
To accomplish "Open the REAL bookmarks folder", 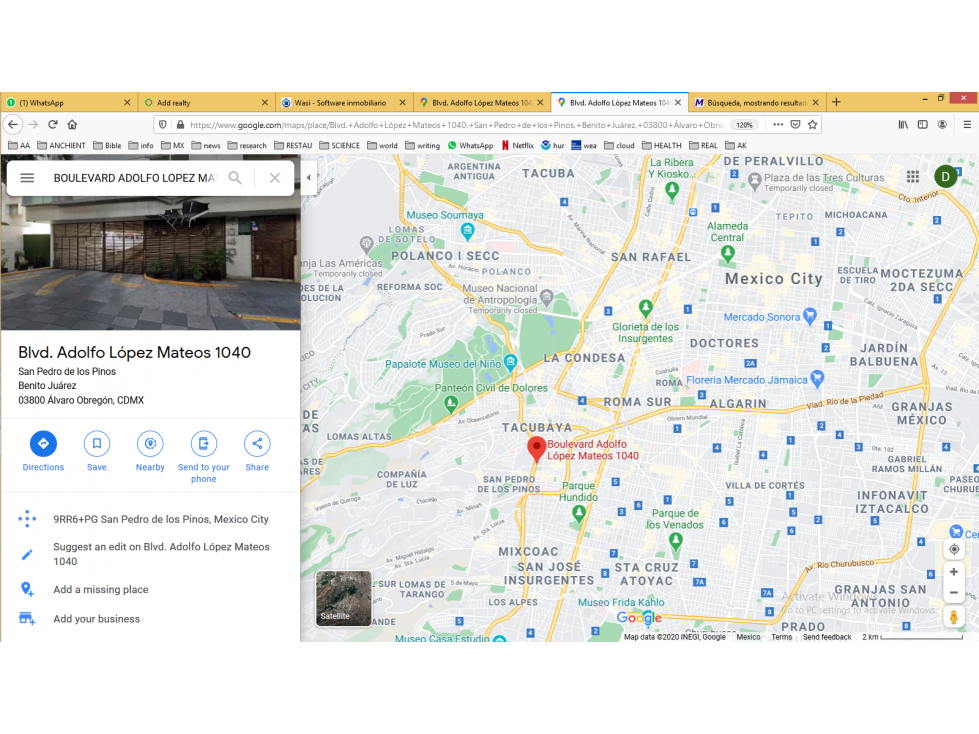I will 703,145.
